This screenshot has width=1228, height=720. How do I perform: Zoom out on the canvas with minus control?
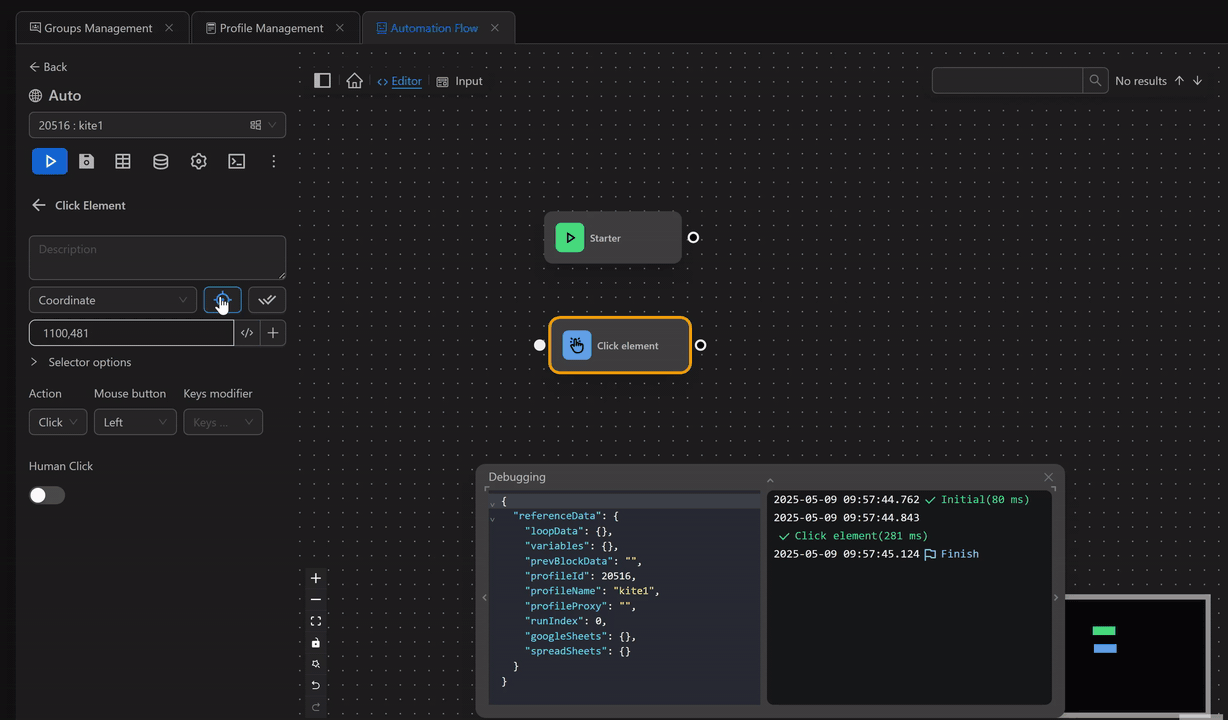click(316, 599)
